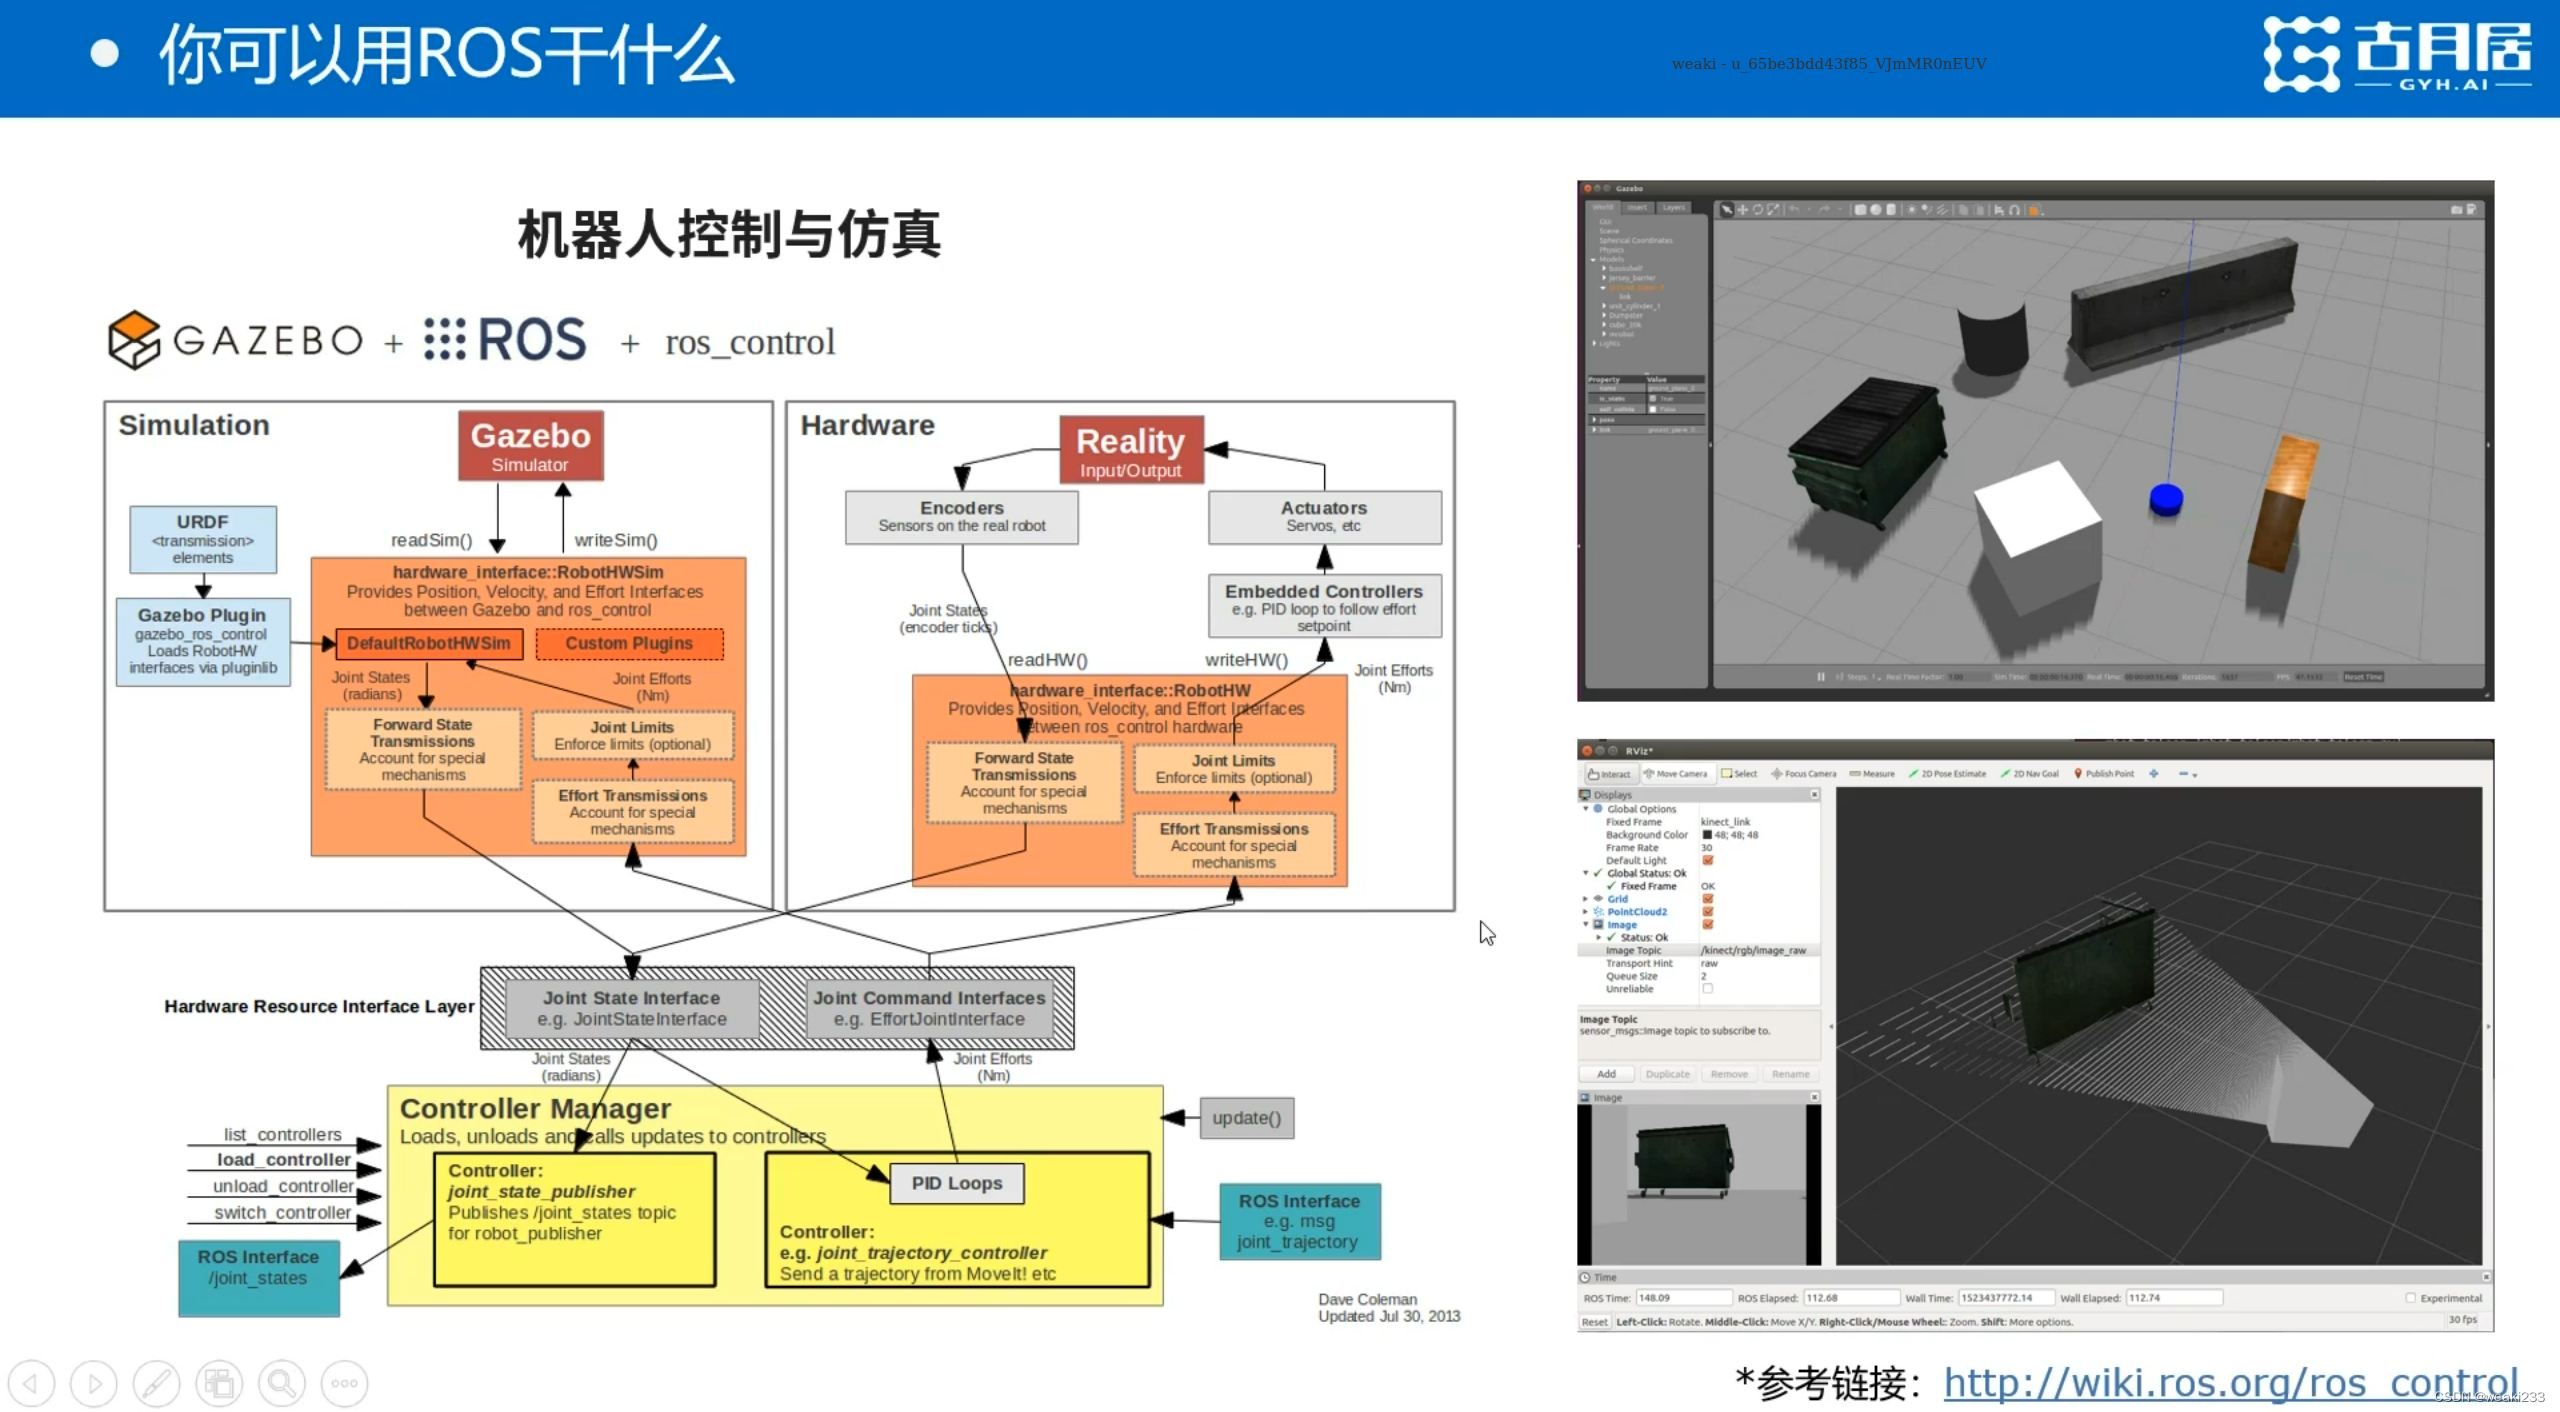
Task: Switch to the World tab in Gazebo
Action: tap(1603, 208)
